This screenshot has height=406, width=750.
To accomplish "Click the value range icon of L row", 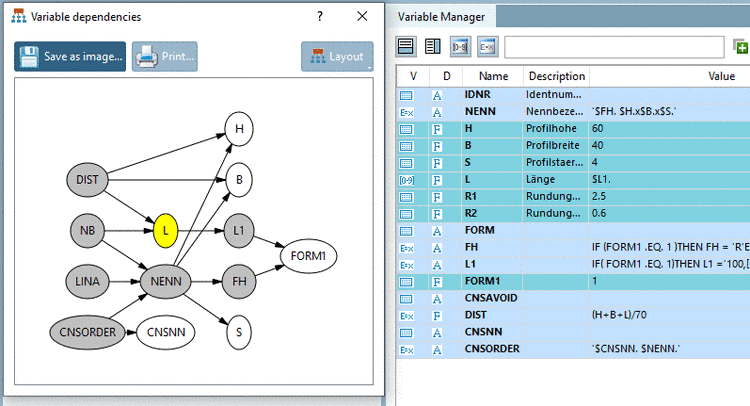I will tap(406, 180).
